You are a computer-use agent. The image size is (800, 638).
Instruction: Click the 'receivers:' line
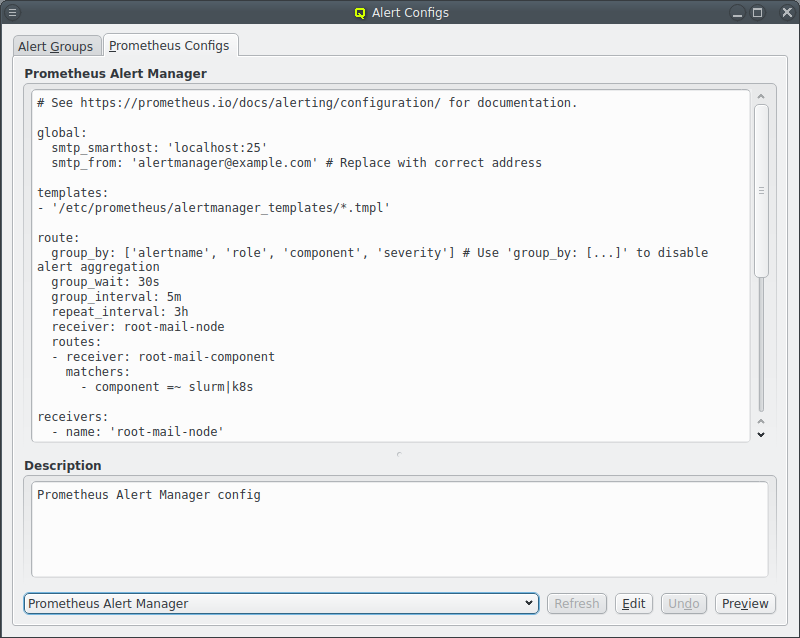(72, 417)
